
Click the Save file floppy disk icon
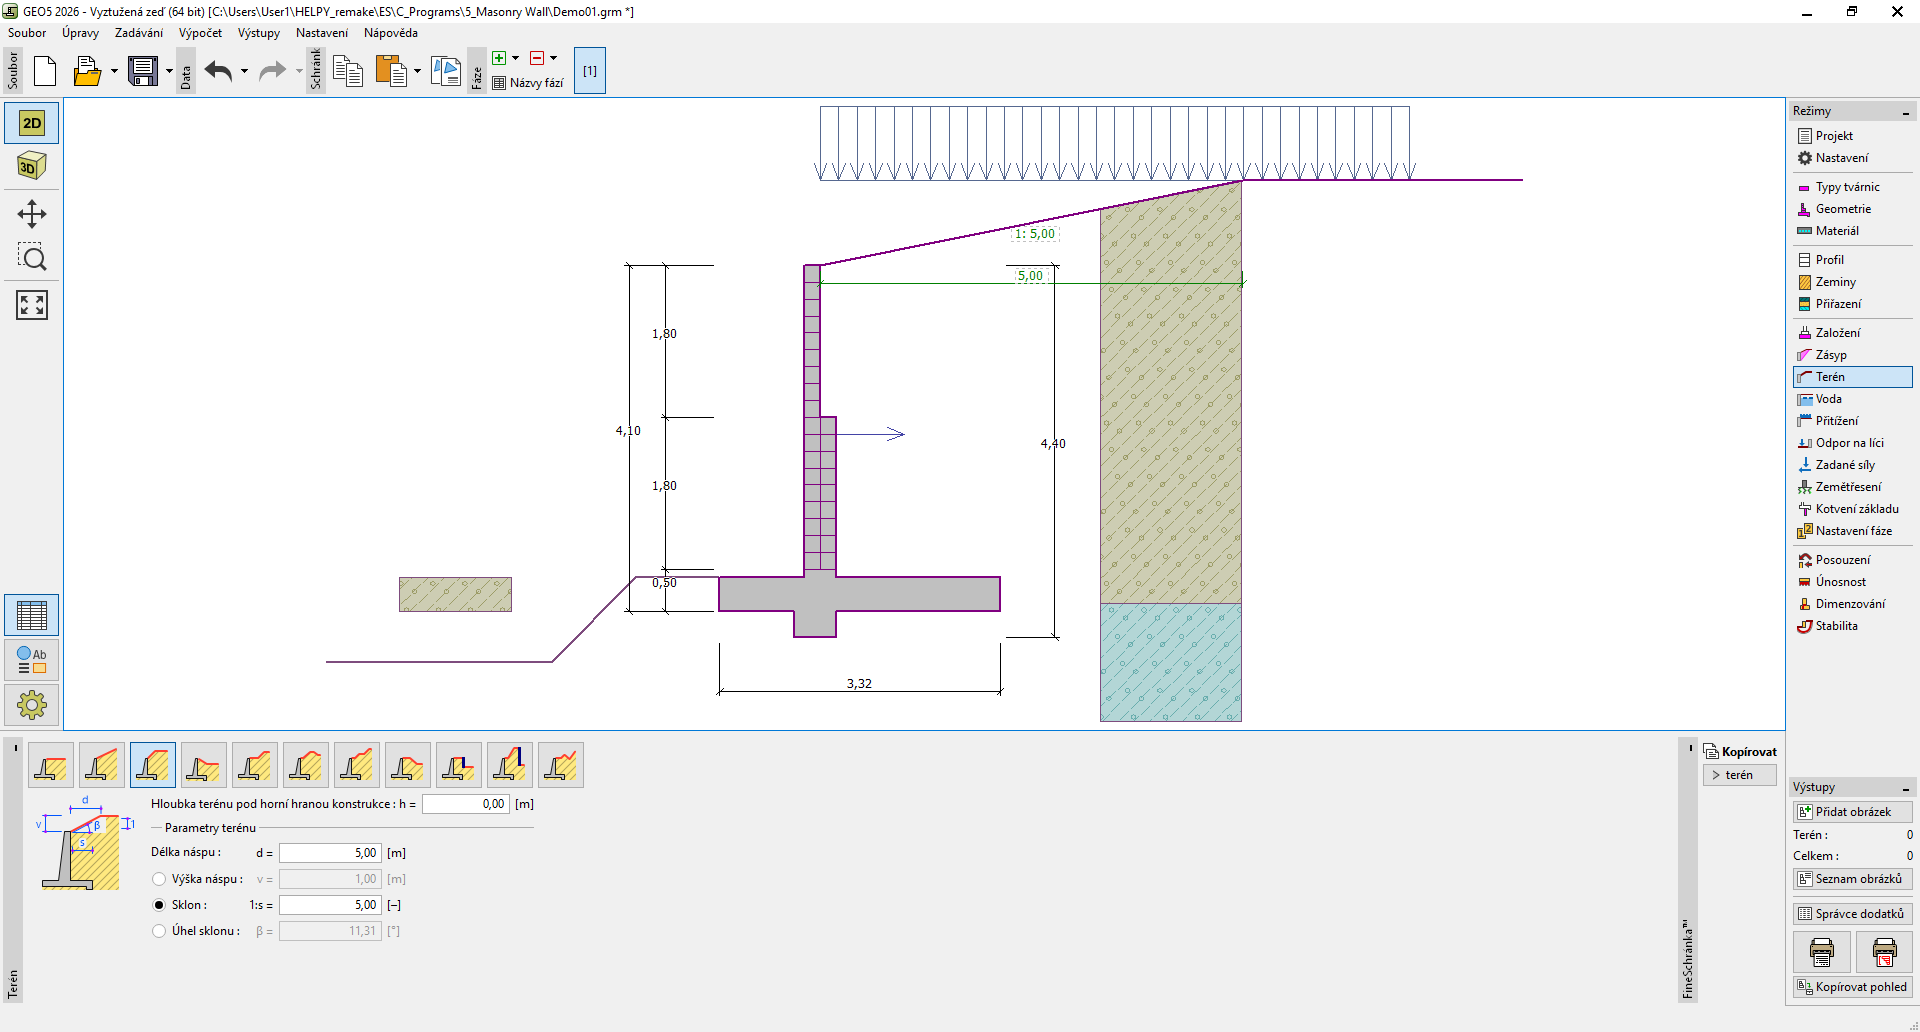(x=143, y=71)
